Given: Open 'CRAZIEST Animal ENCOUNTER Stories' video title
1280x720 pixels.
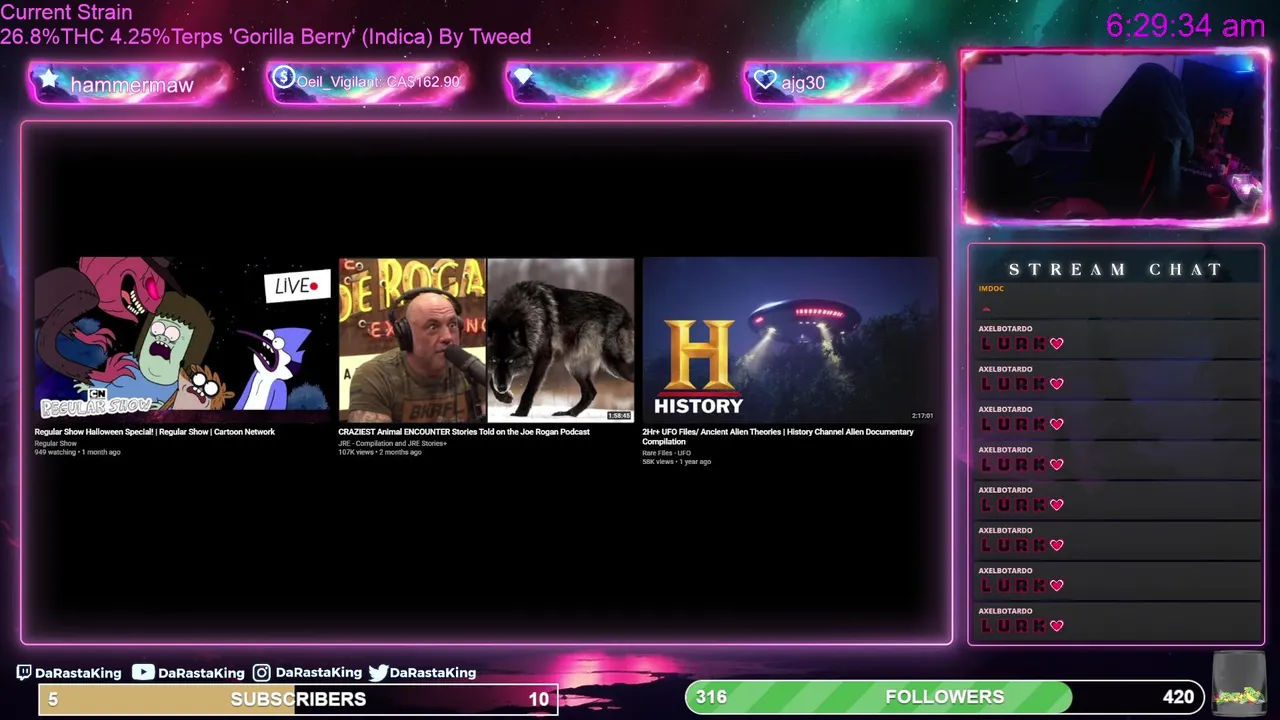Looking at the screenshot, I should pos(464,432).
